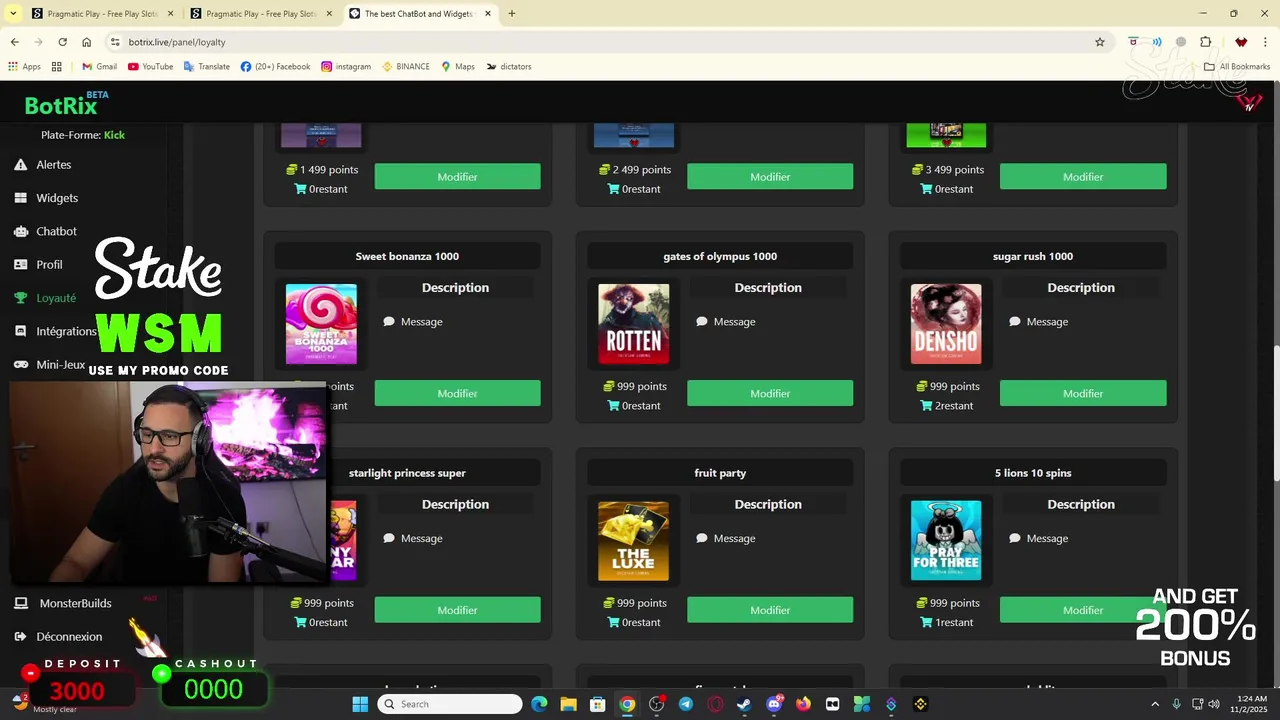Click the Densho game thumbnail
Viewport: 1280px width, 720px height.
pyautogui.click(x=946, y=324)
